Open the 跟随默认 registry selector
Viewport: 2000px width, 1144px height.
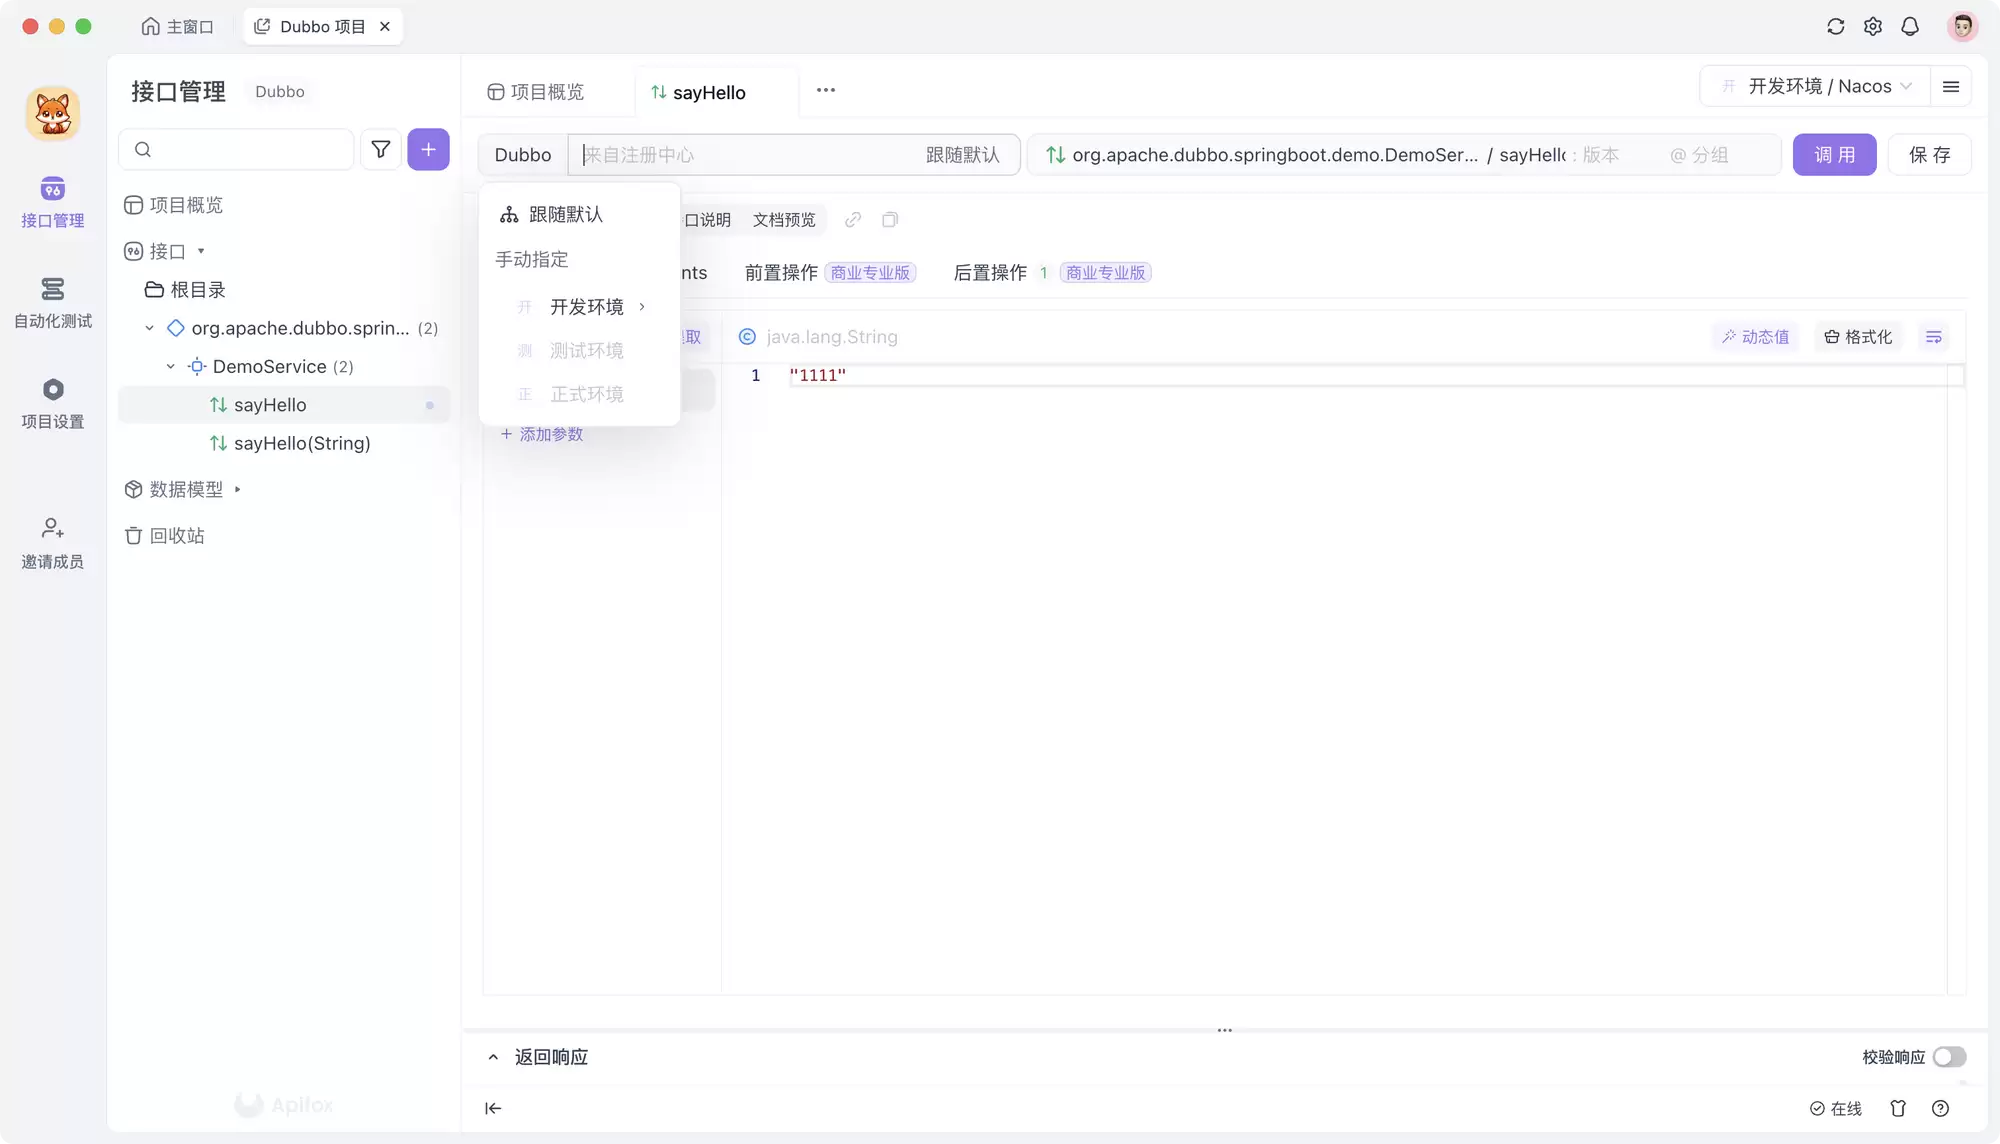tap(962, 155)
